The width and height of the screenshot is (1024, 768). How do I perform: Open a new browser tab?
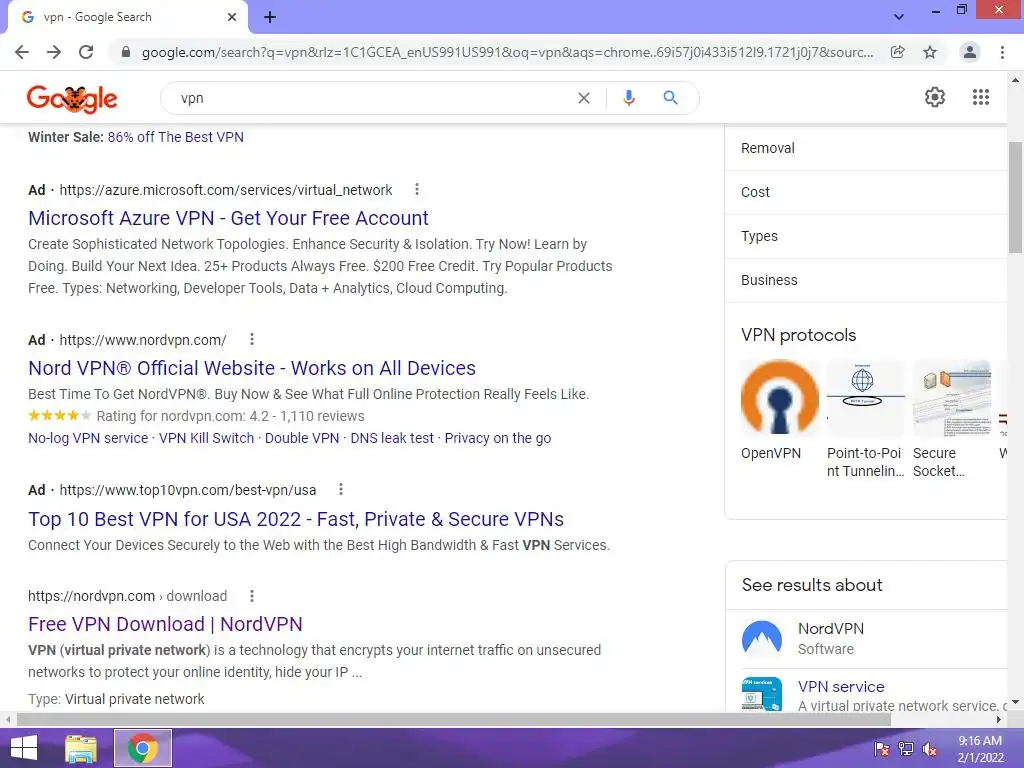(x=270, y=17)
